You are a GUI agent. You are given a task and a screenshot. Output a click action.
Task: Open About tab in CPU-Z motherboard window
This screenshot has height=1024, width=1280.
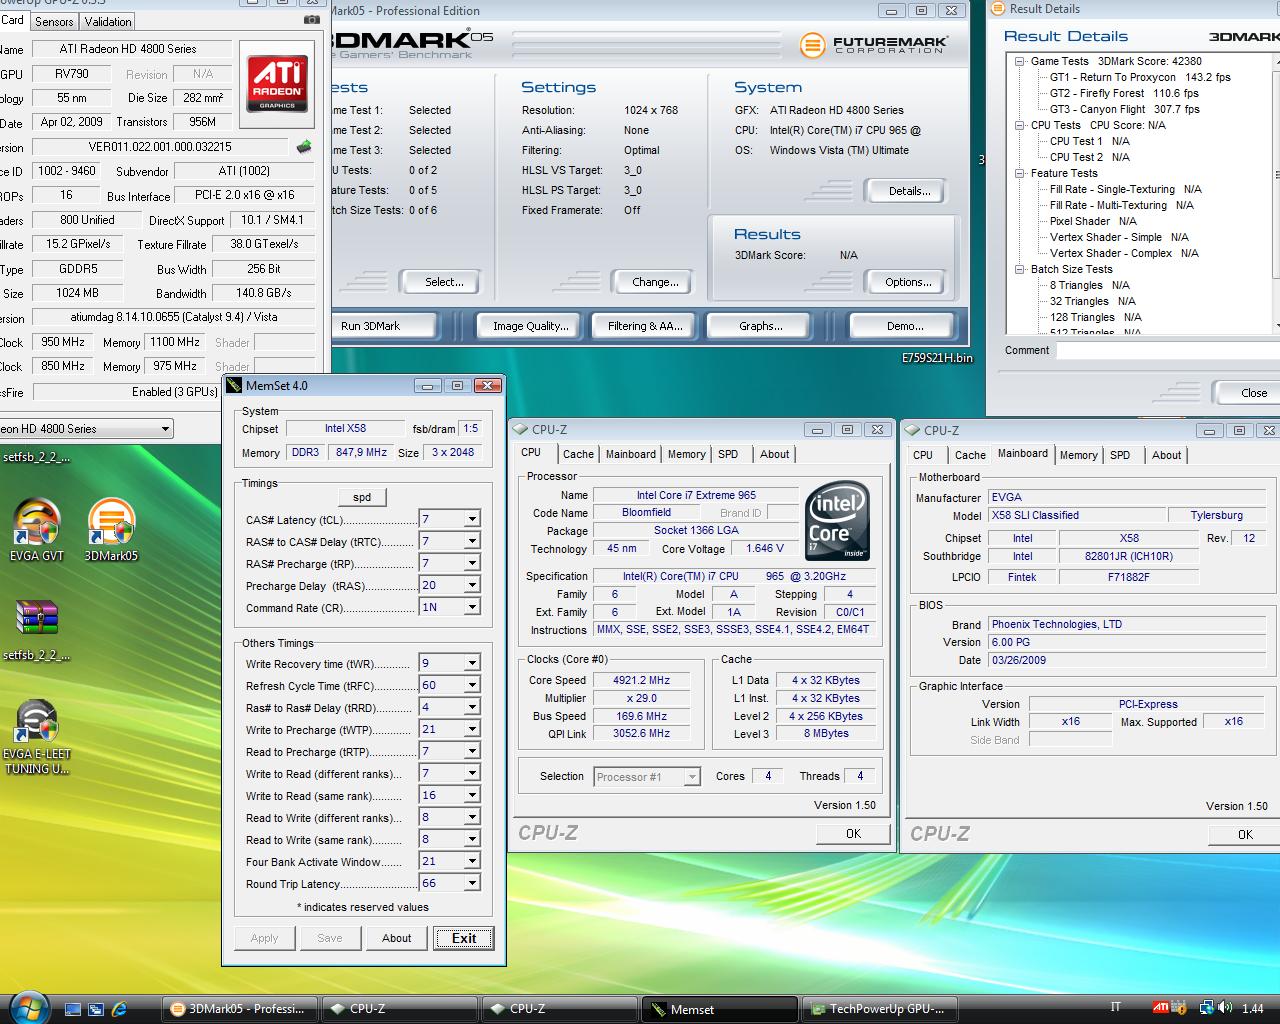pos(1166,455)
